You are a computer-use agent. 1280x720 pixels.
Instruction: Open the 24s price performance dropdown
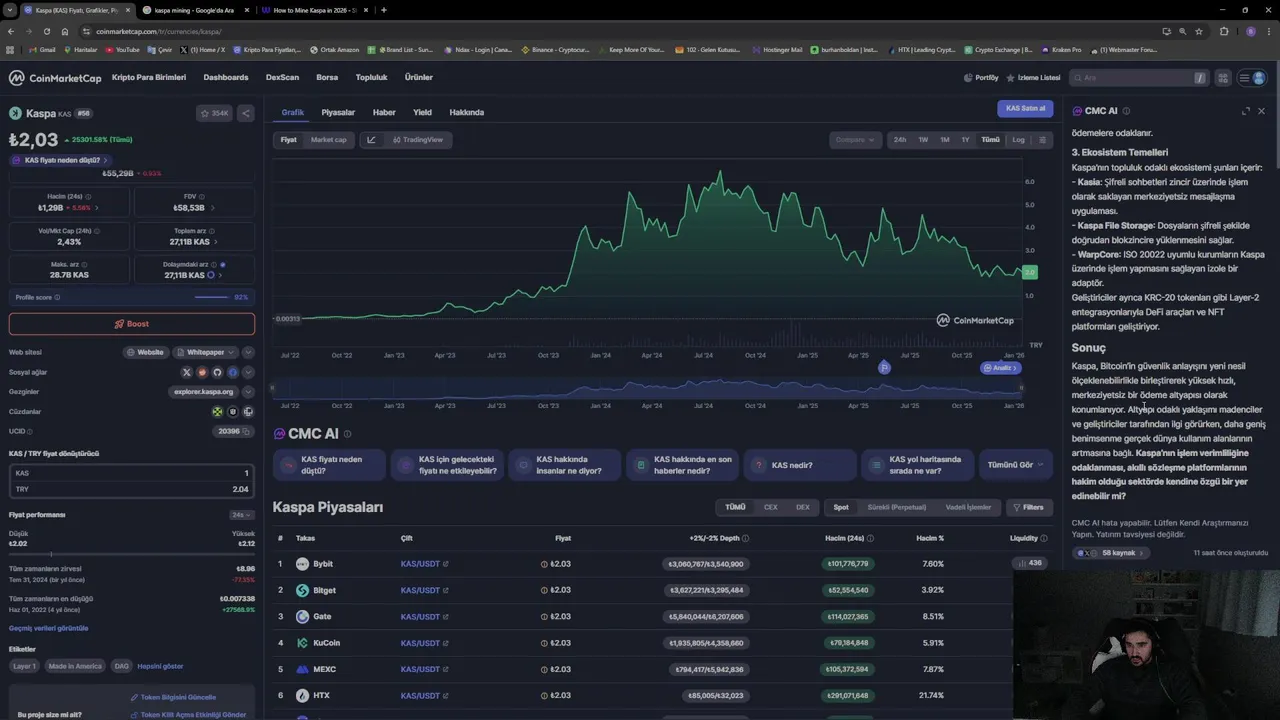(242, 515)
